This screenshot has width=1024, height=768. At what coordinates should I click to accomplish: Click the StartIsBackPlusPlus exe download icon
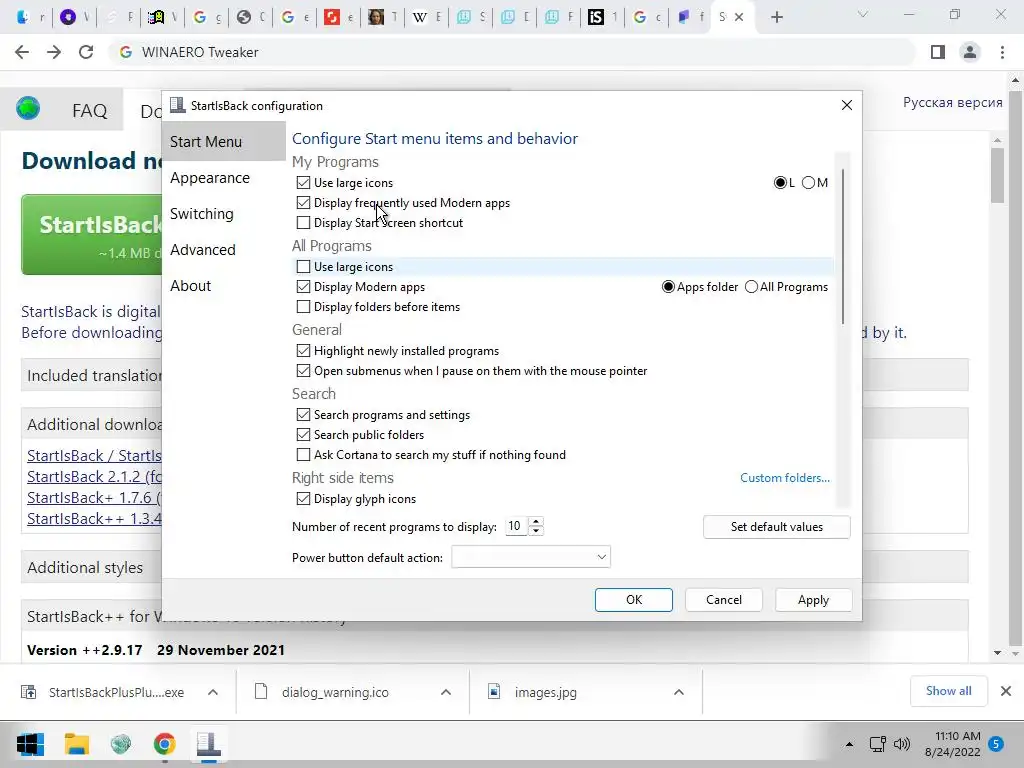[x=28, y=692]
